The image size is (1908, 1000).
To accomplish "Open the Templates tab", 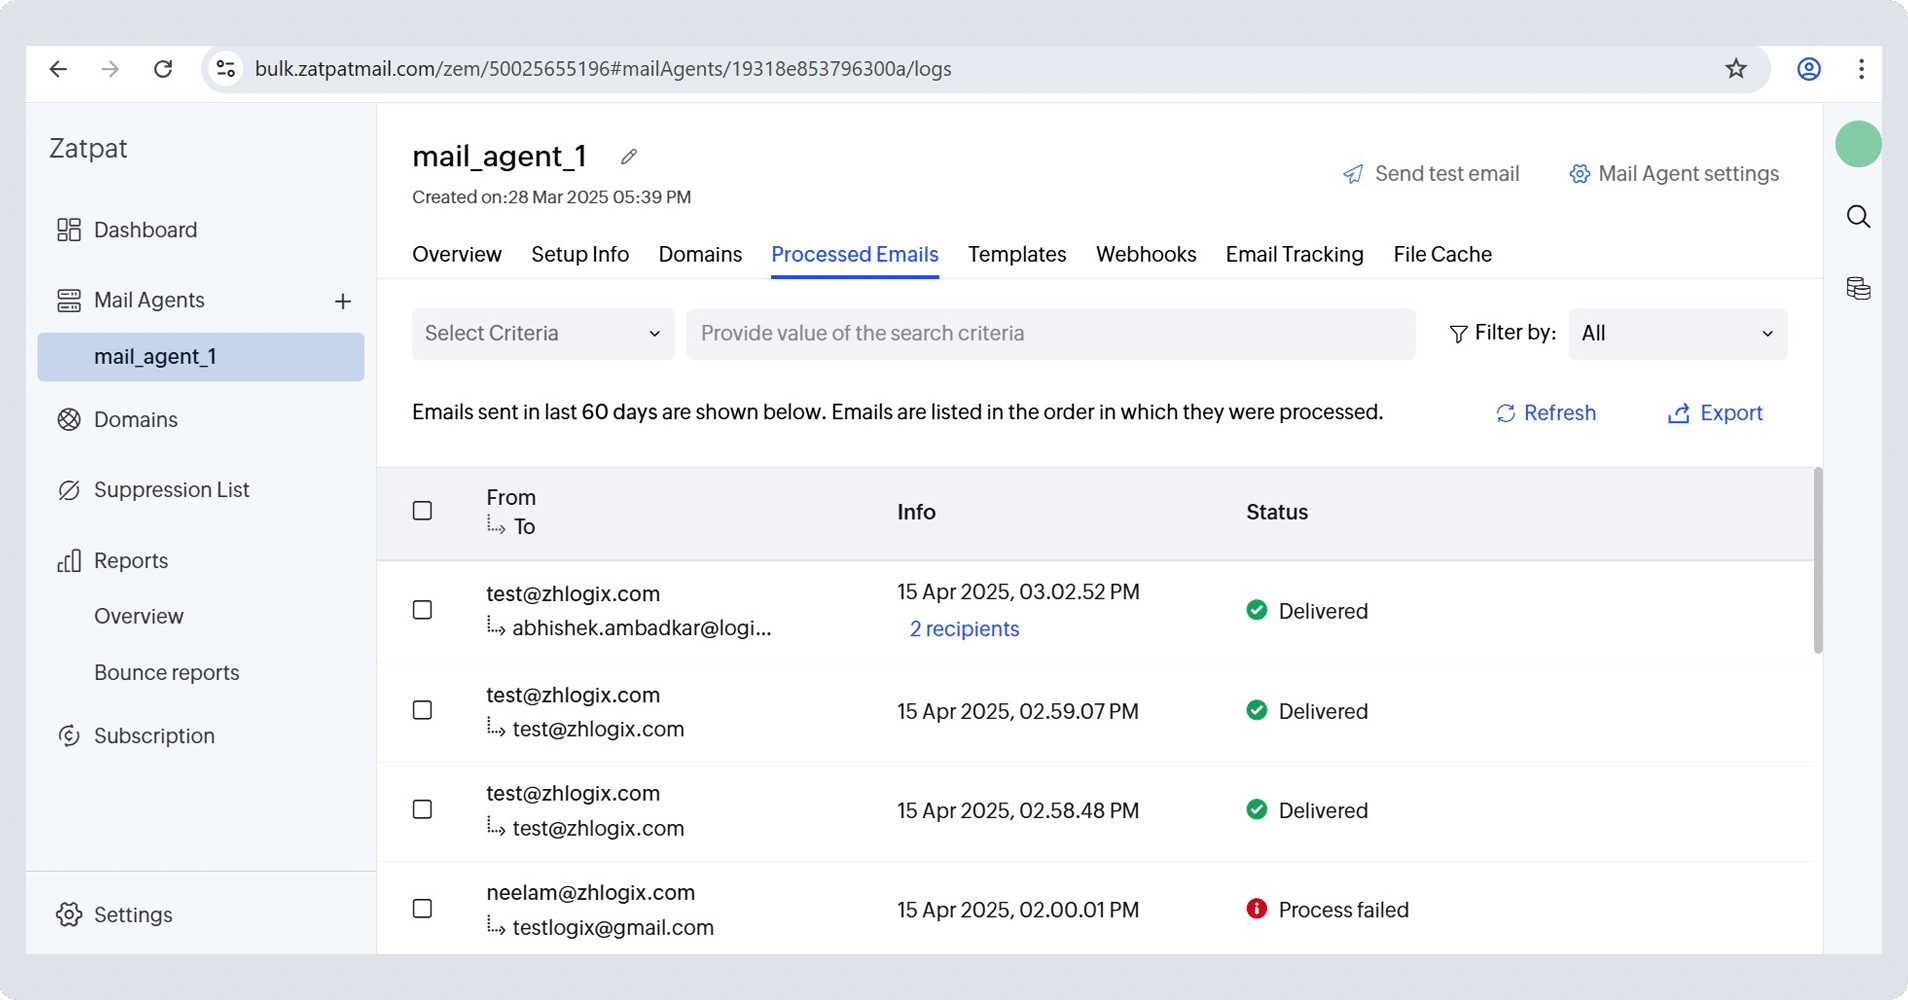I will tap(1017, 255).
